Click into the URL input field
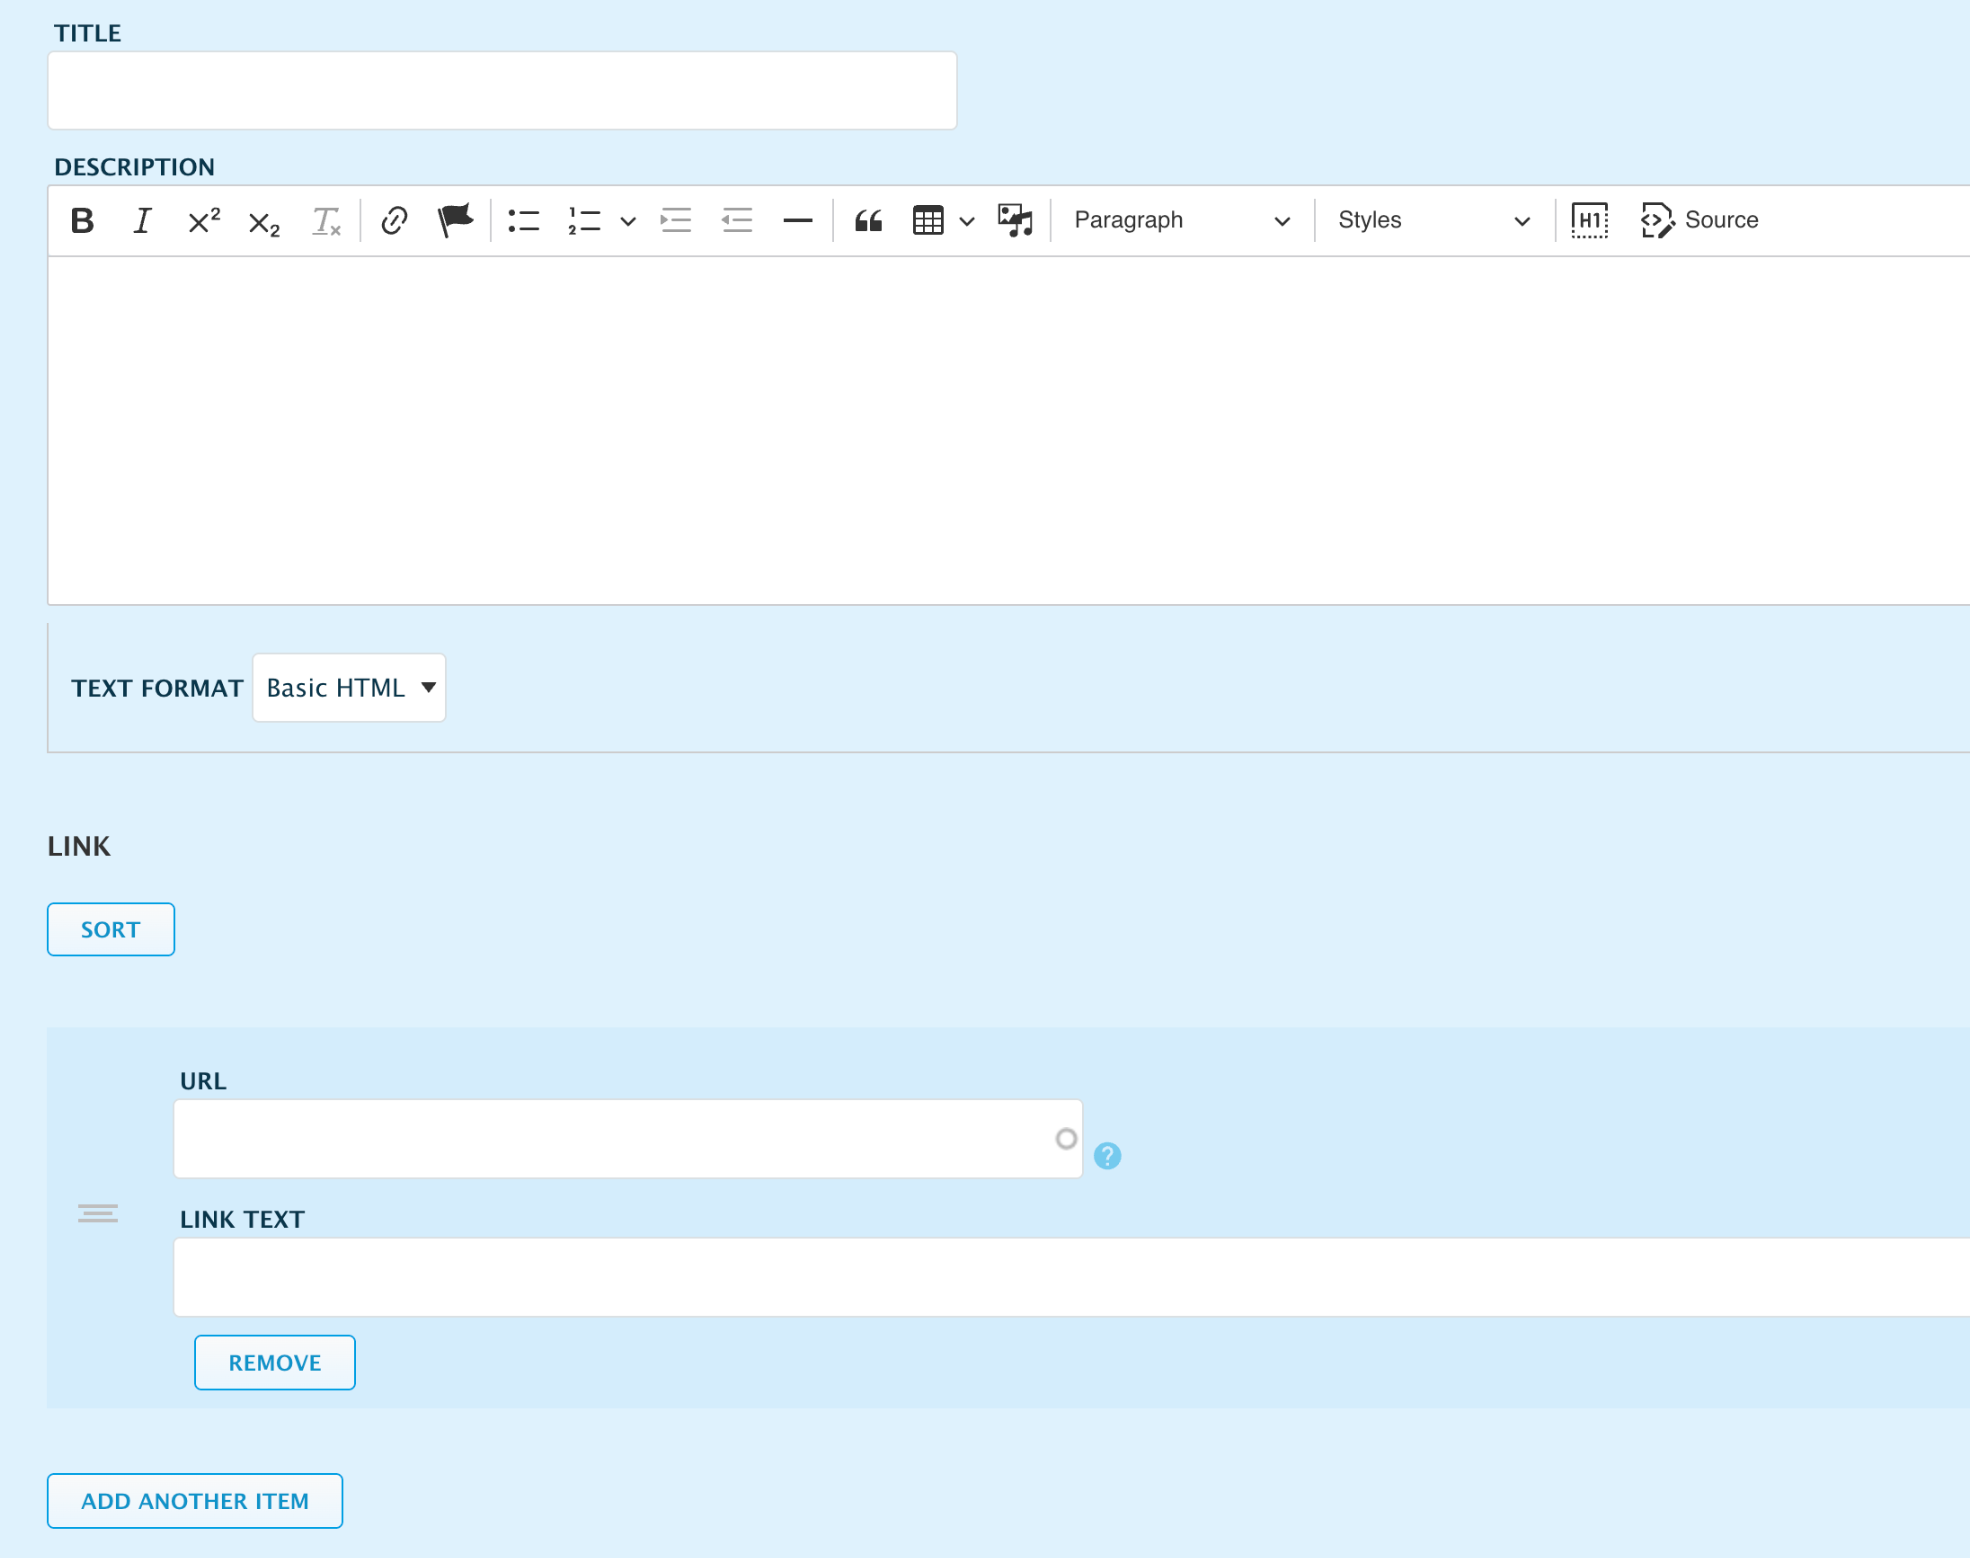This screenshot has width=1970, height=1558. (610, 1139)
